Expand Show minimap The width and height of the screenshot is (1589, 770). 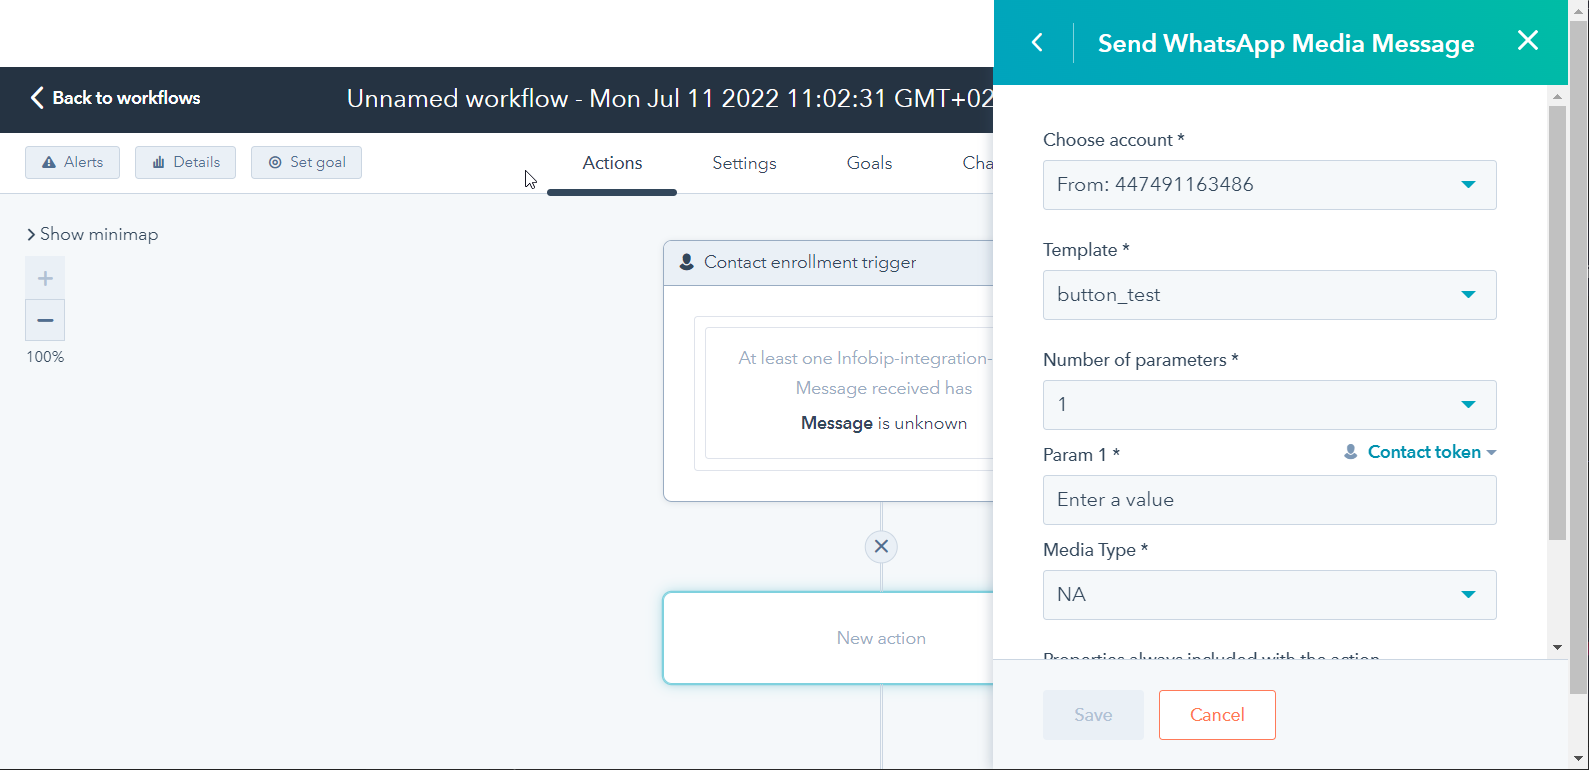[92, 234]
